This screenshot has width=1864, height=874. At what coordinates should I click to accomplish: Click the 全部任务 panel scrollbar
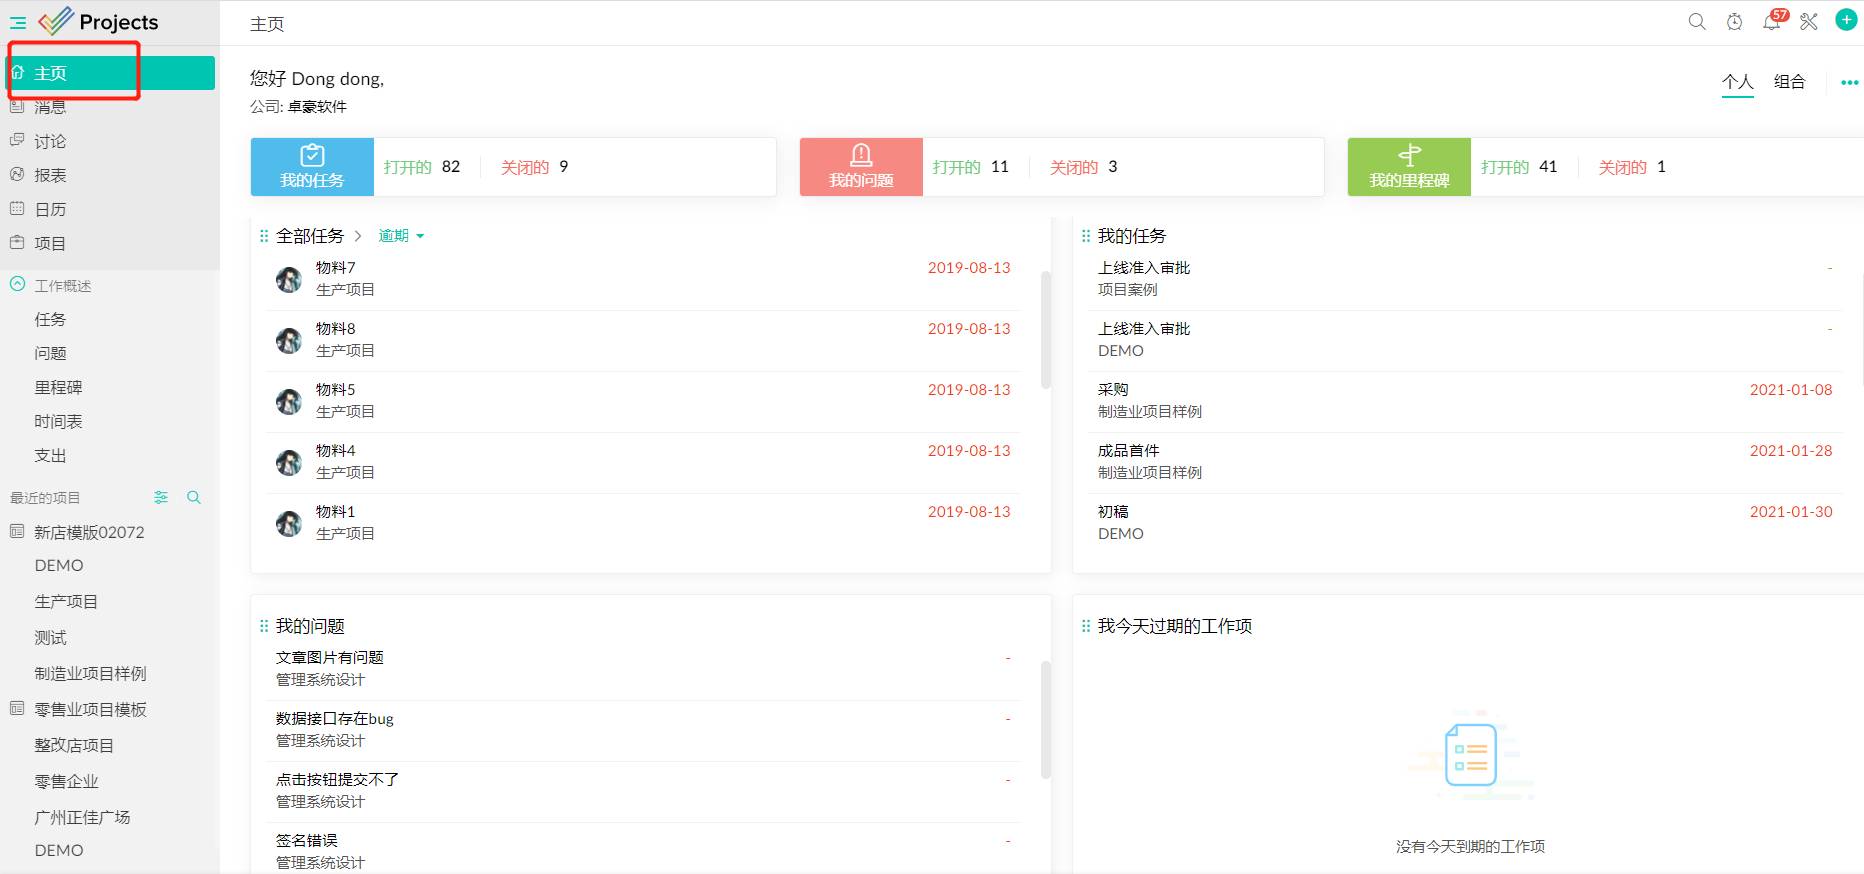coord(1046,330)
